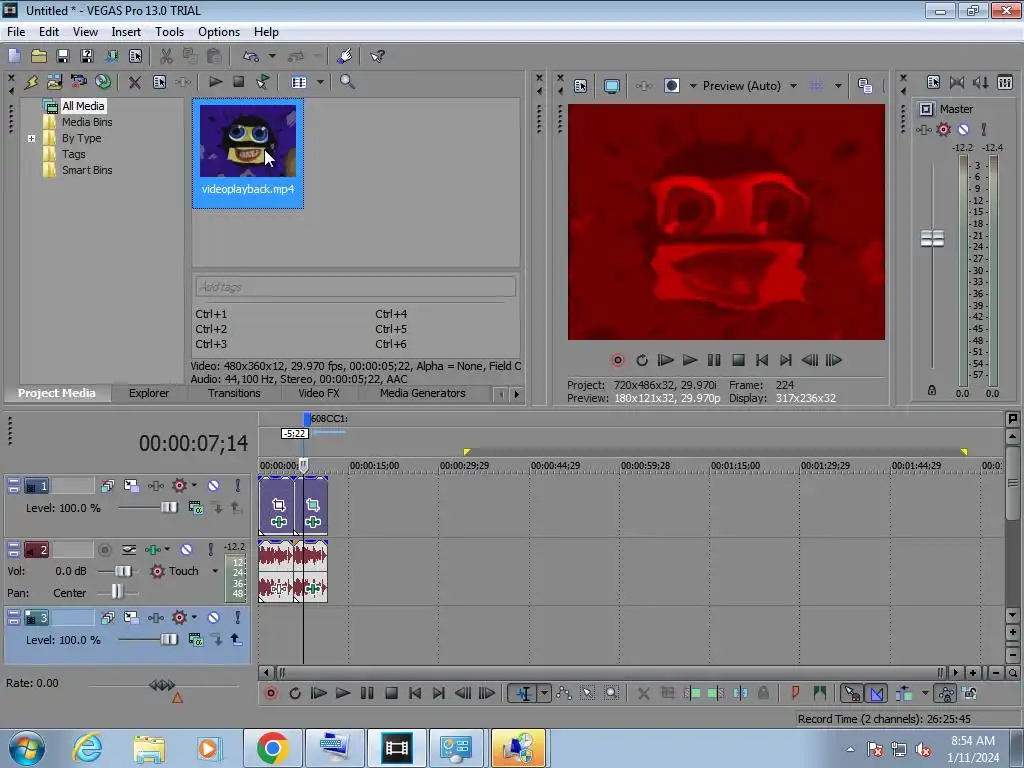Save project using the floppy disk icon
Screen dimensions: 1024x768
[63, 56]
